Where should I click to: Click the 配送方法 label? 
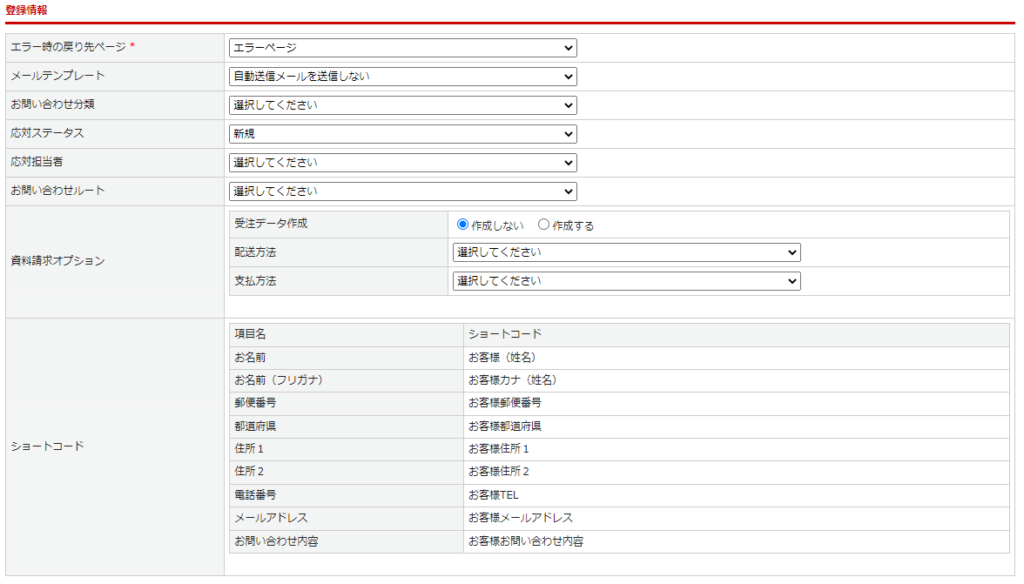255,252
